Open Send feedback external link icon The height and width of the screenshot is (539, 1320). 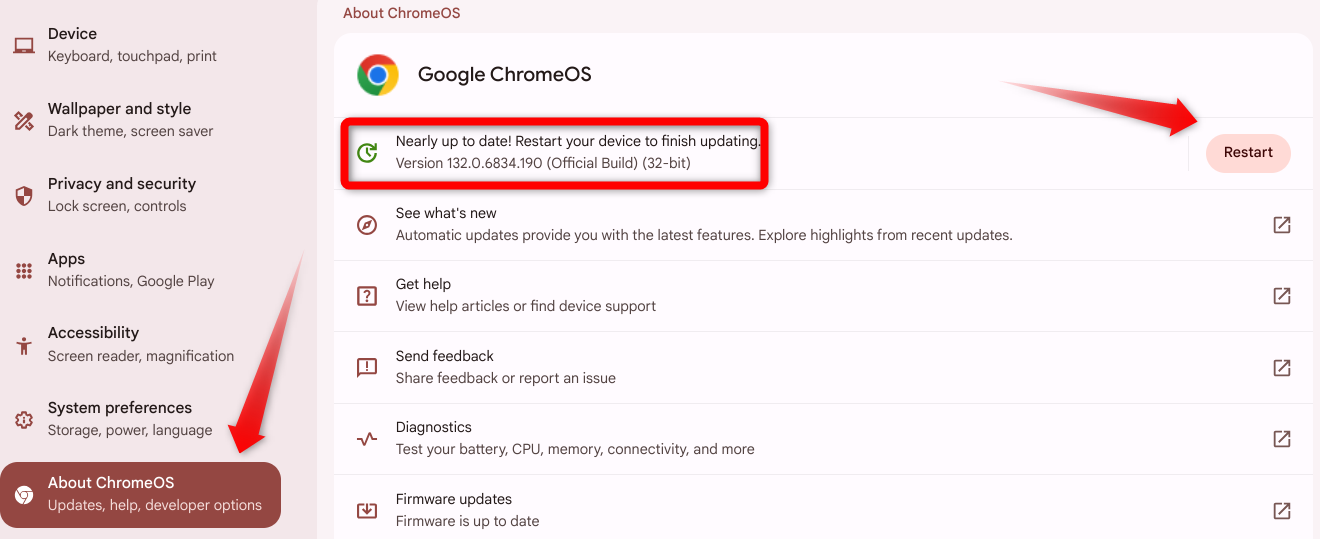coord(1281,367)
